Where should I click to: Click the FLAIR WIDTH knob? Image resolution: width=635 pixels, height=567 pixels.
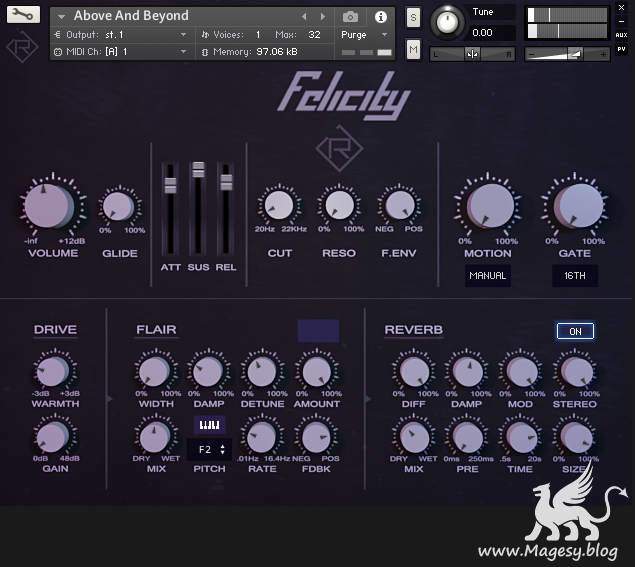point(155,372)
